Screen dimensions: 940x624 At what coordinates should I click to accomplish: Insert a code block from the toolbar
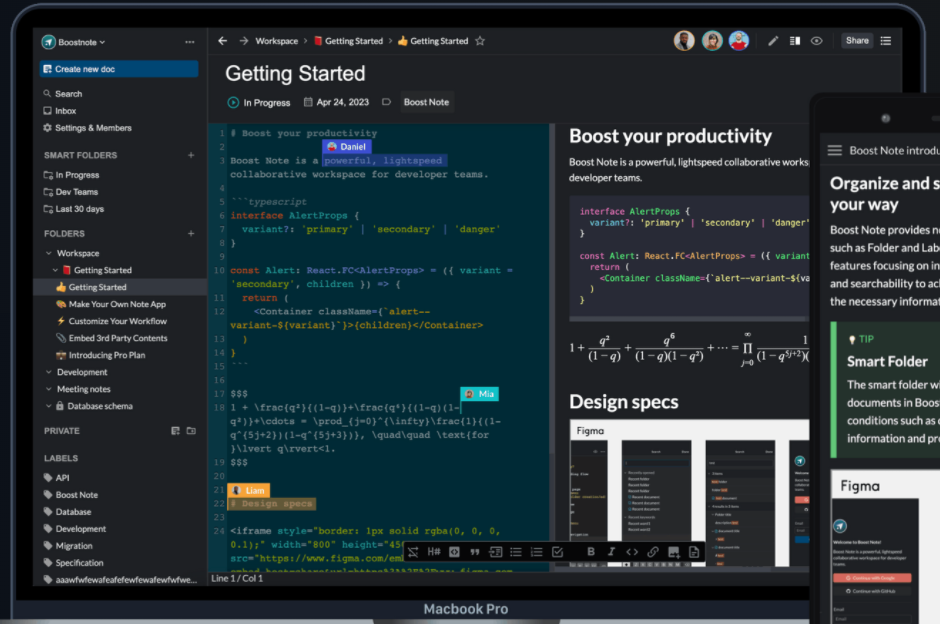tap(454, 552)
